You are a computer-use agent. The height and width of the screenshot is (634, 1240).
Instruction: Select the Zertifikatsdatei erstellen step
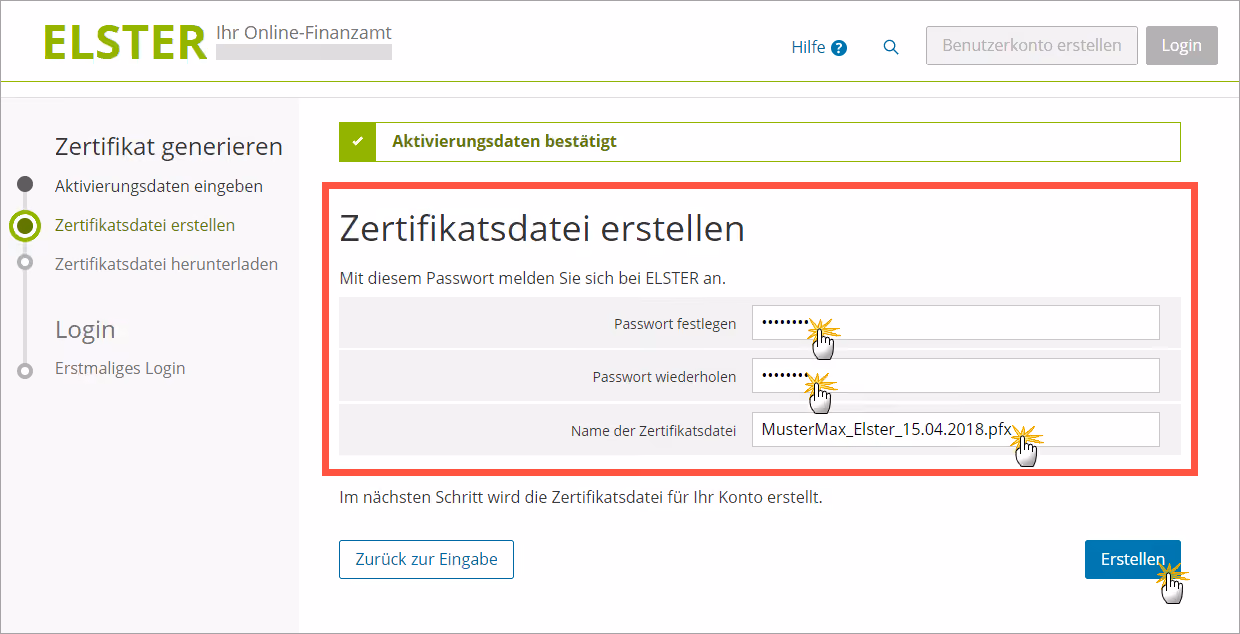tap(145, 225)
